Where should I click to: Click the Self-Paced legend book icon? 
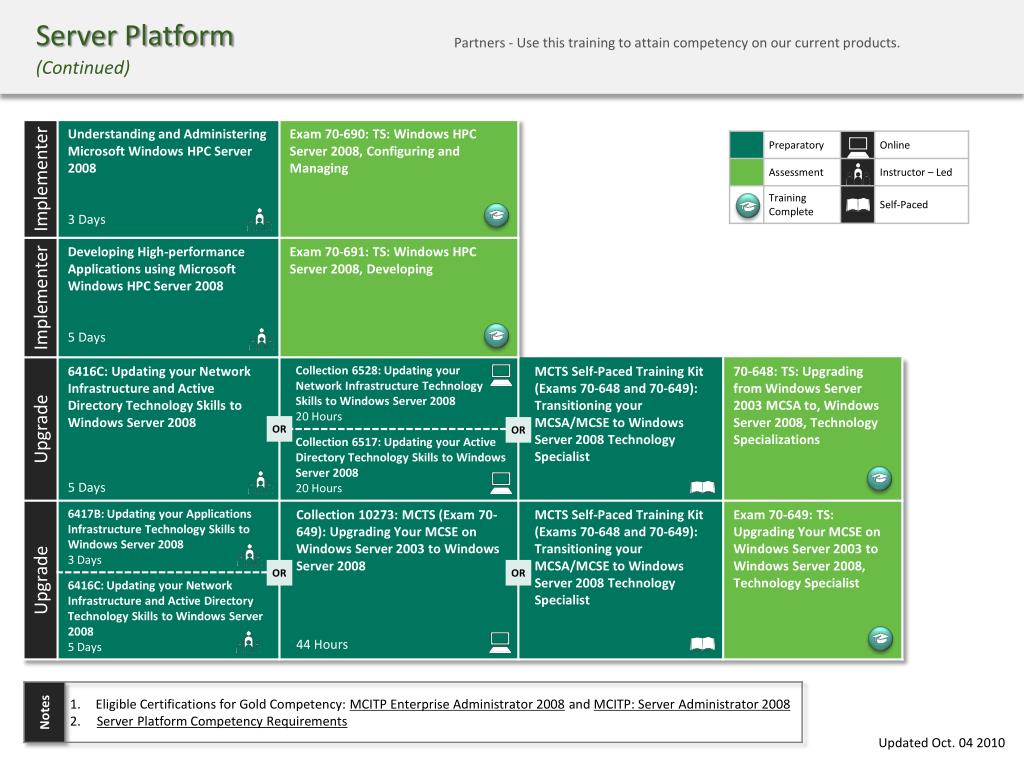(x=857, y=204)
